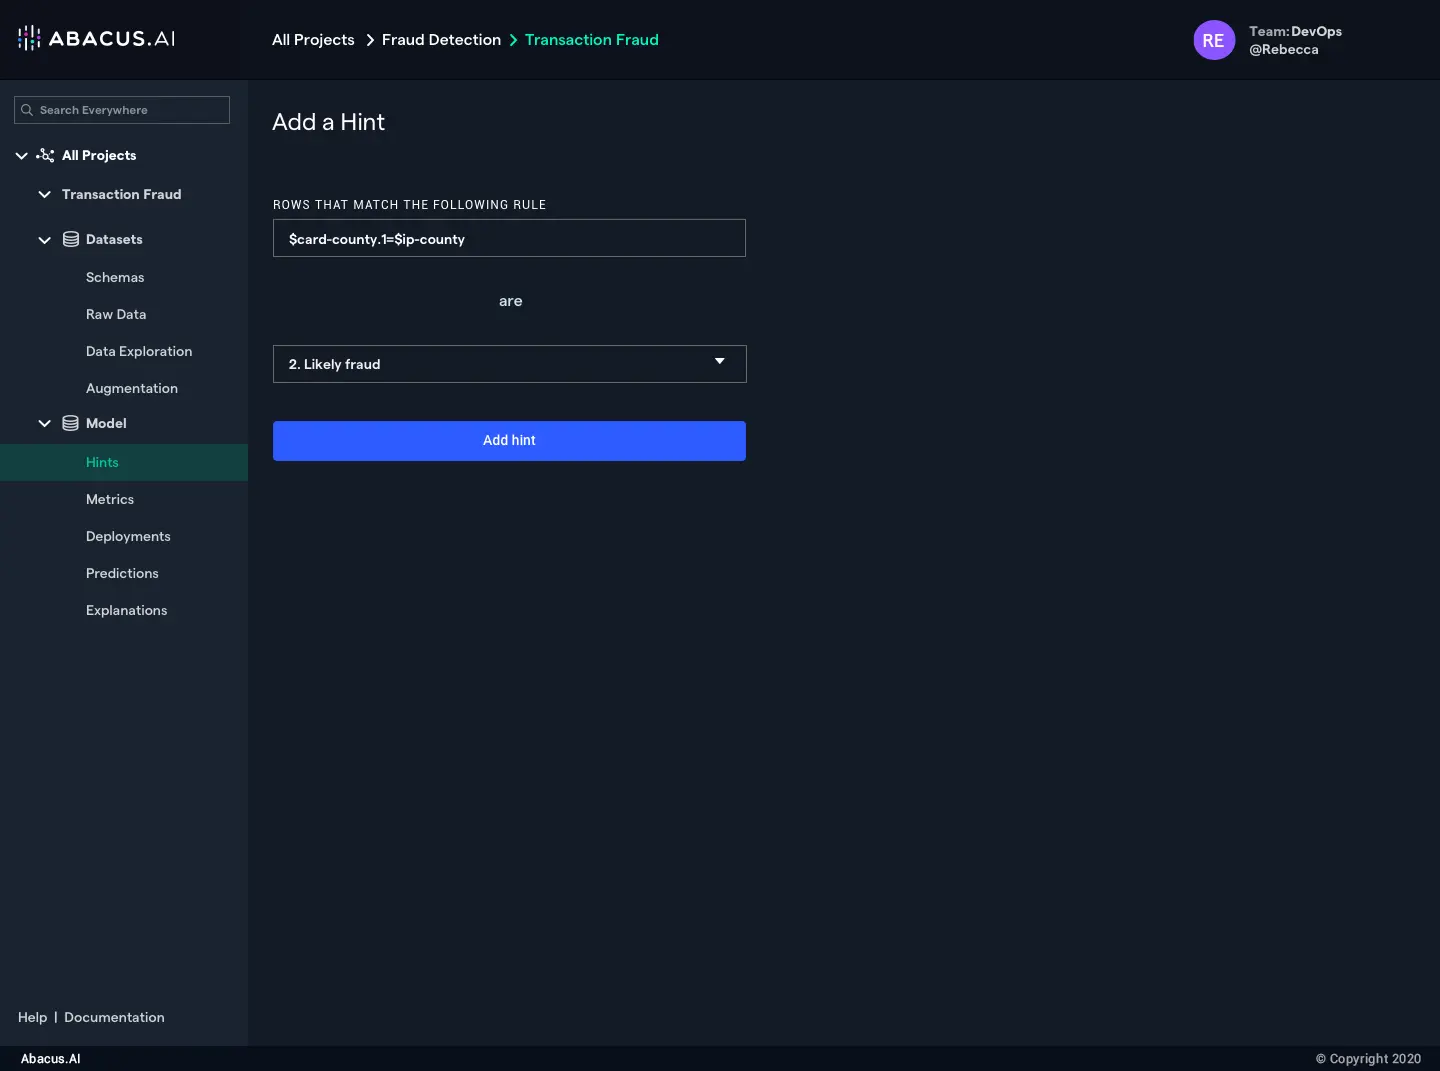Screen dimensions: 1440x1071
Task: Click the RE user avatar
Action: pyautogui.click(x=1213, y=40)
